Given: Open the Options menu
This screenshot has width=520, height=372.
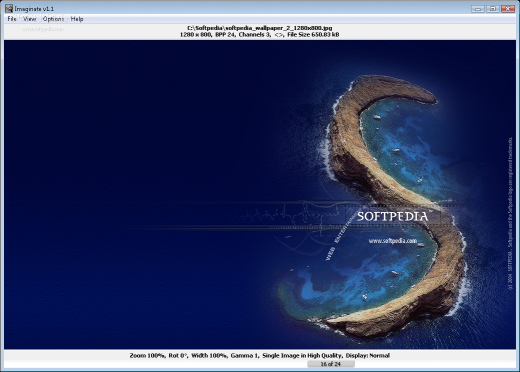Looking at the screenshot, I should coord(53,19).
